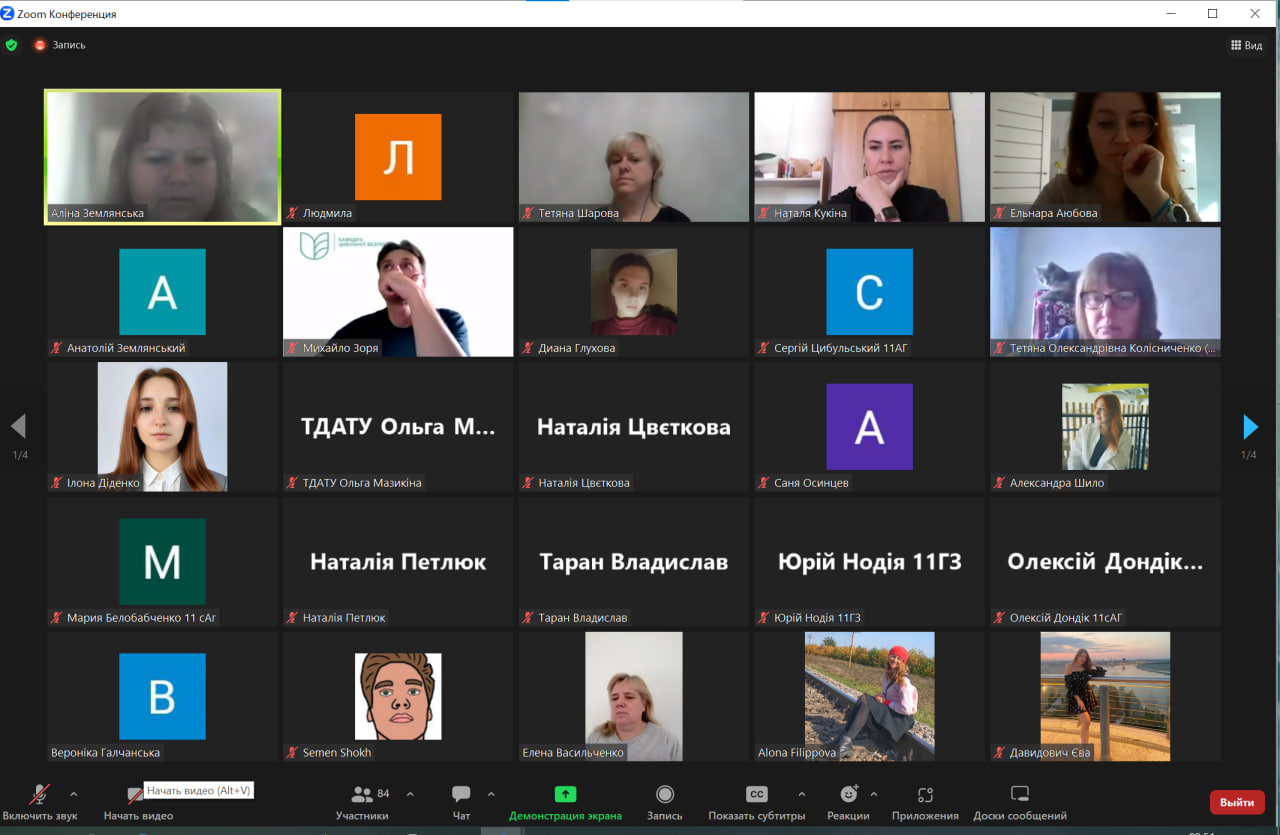
Task: Click Александра Шило's profile photo
Action: coord(1105,427)
